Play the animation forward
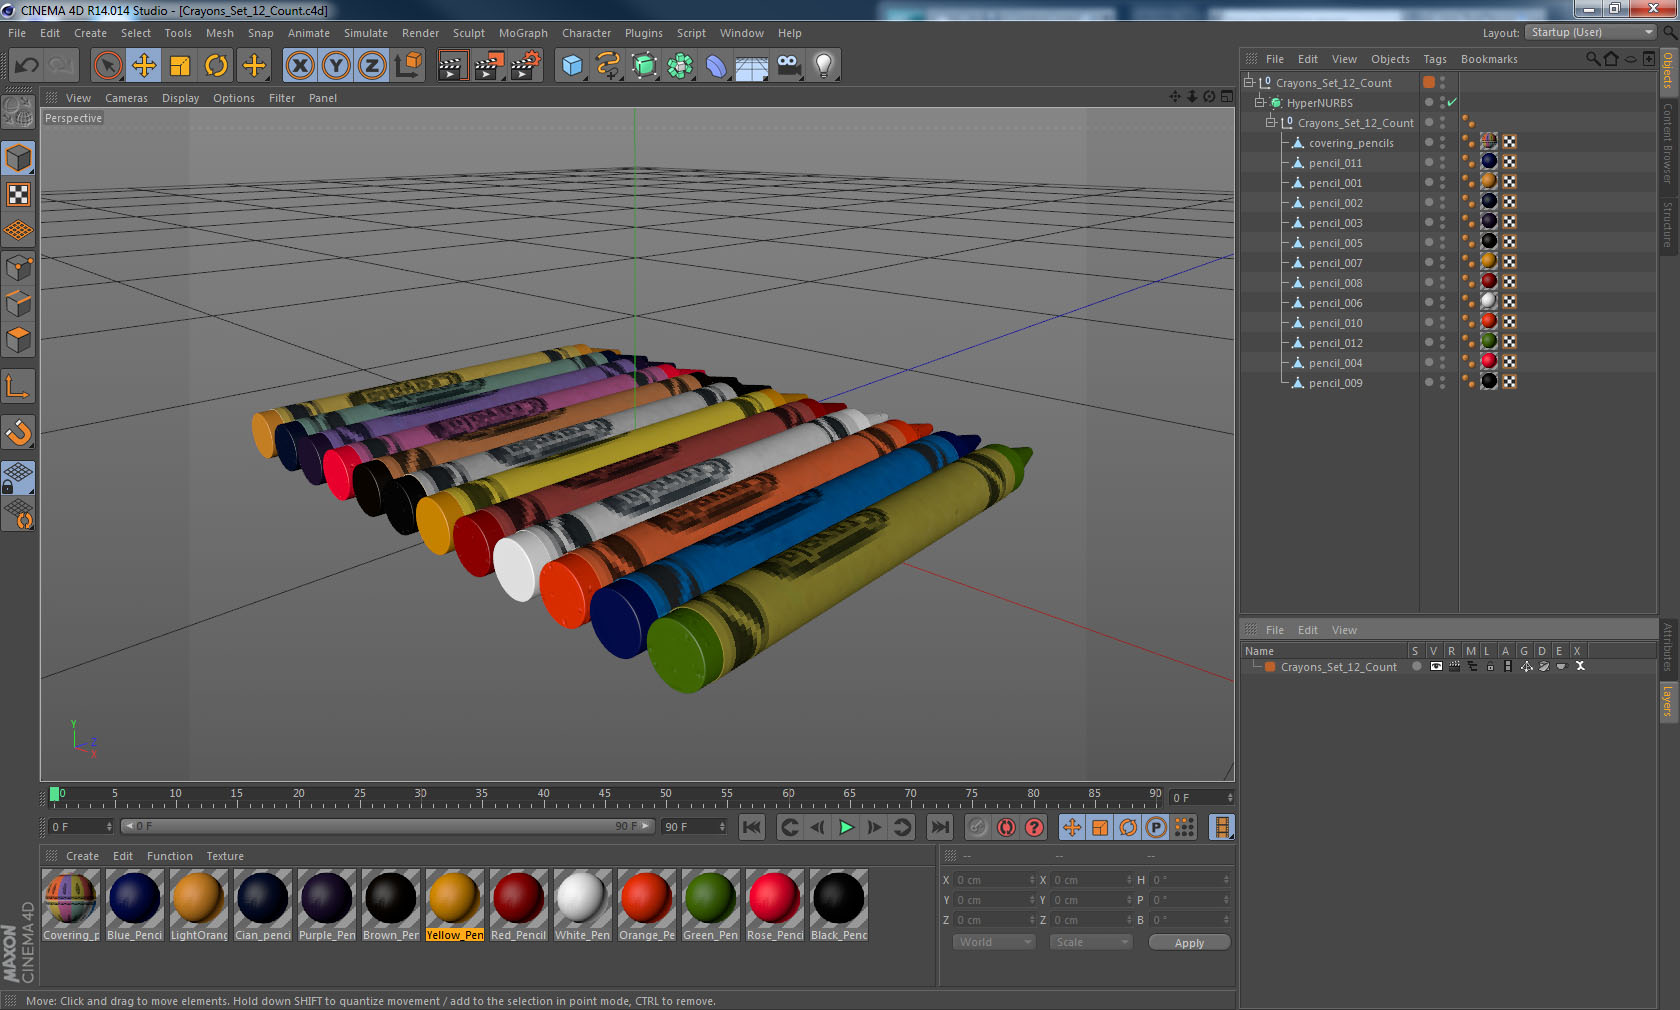 point(846,827)
